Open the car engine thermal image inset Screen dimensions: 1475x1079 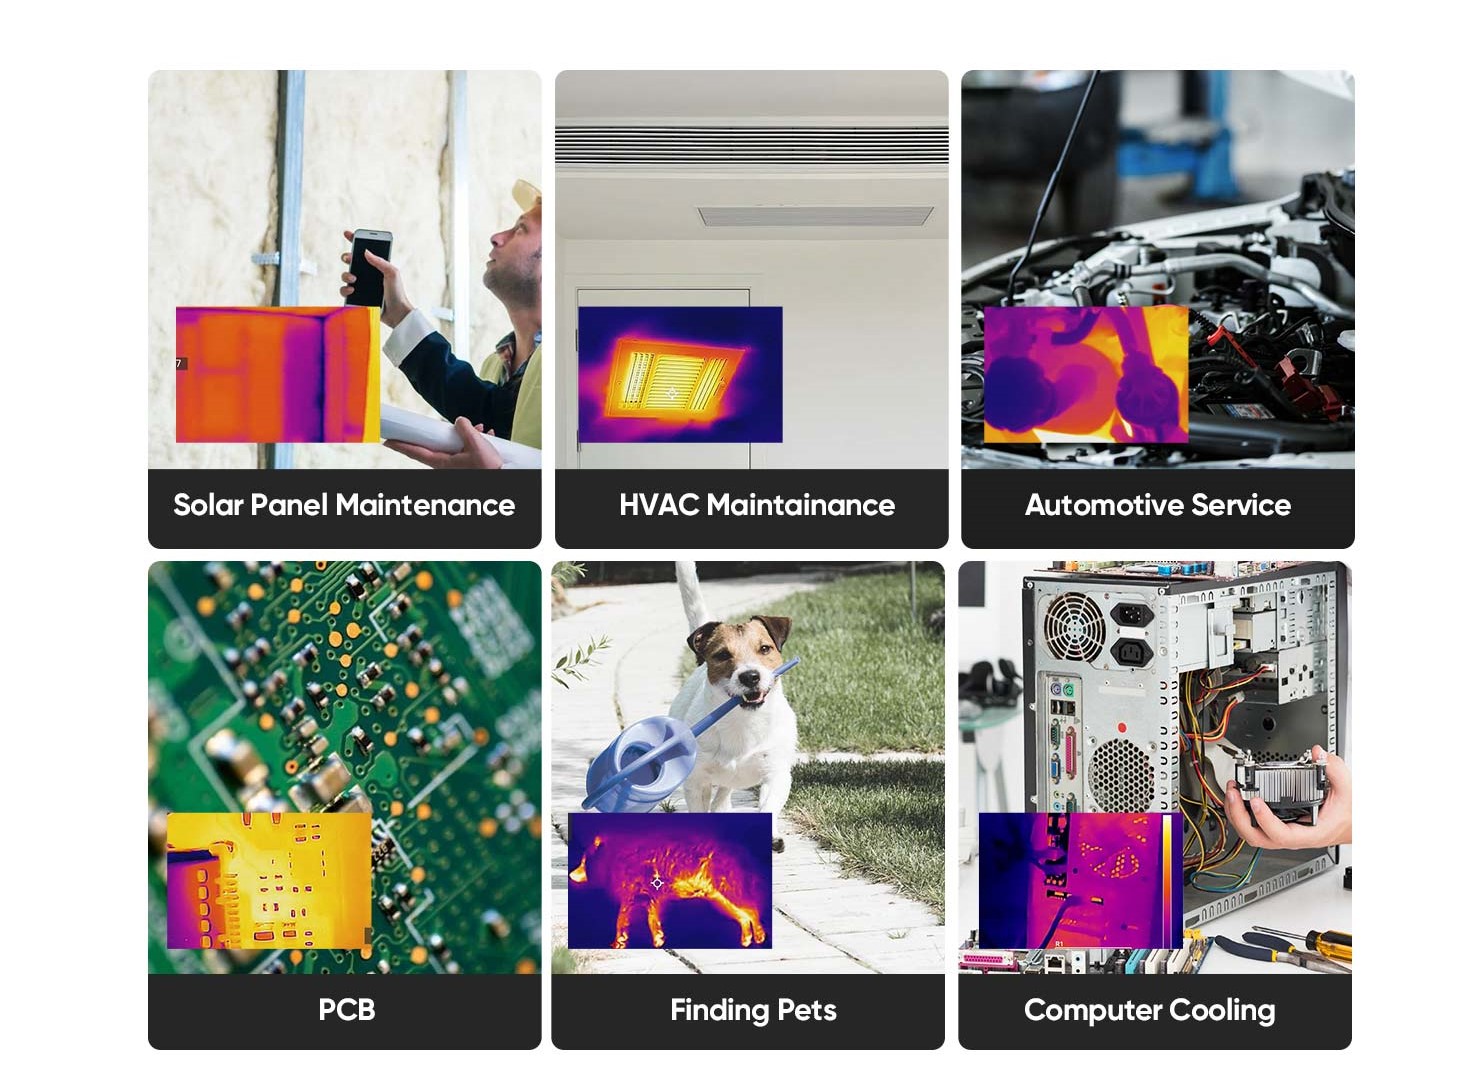[1086, 374]
